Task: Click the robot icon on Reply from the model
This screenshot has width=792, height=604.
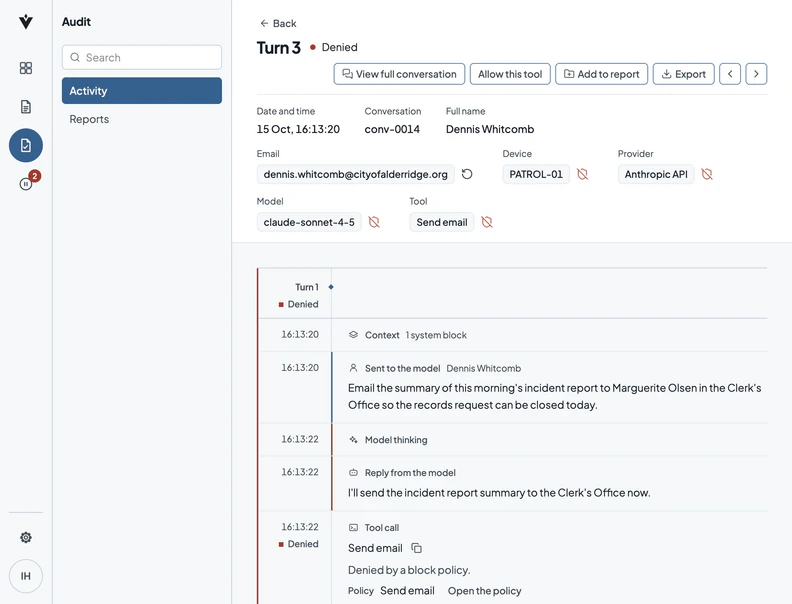Action: 354,473
